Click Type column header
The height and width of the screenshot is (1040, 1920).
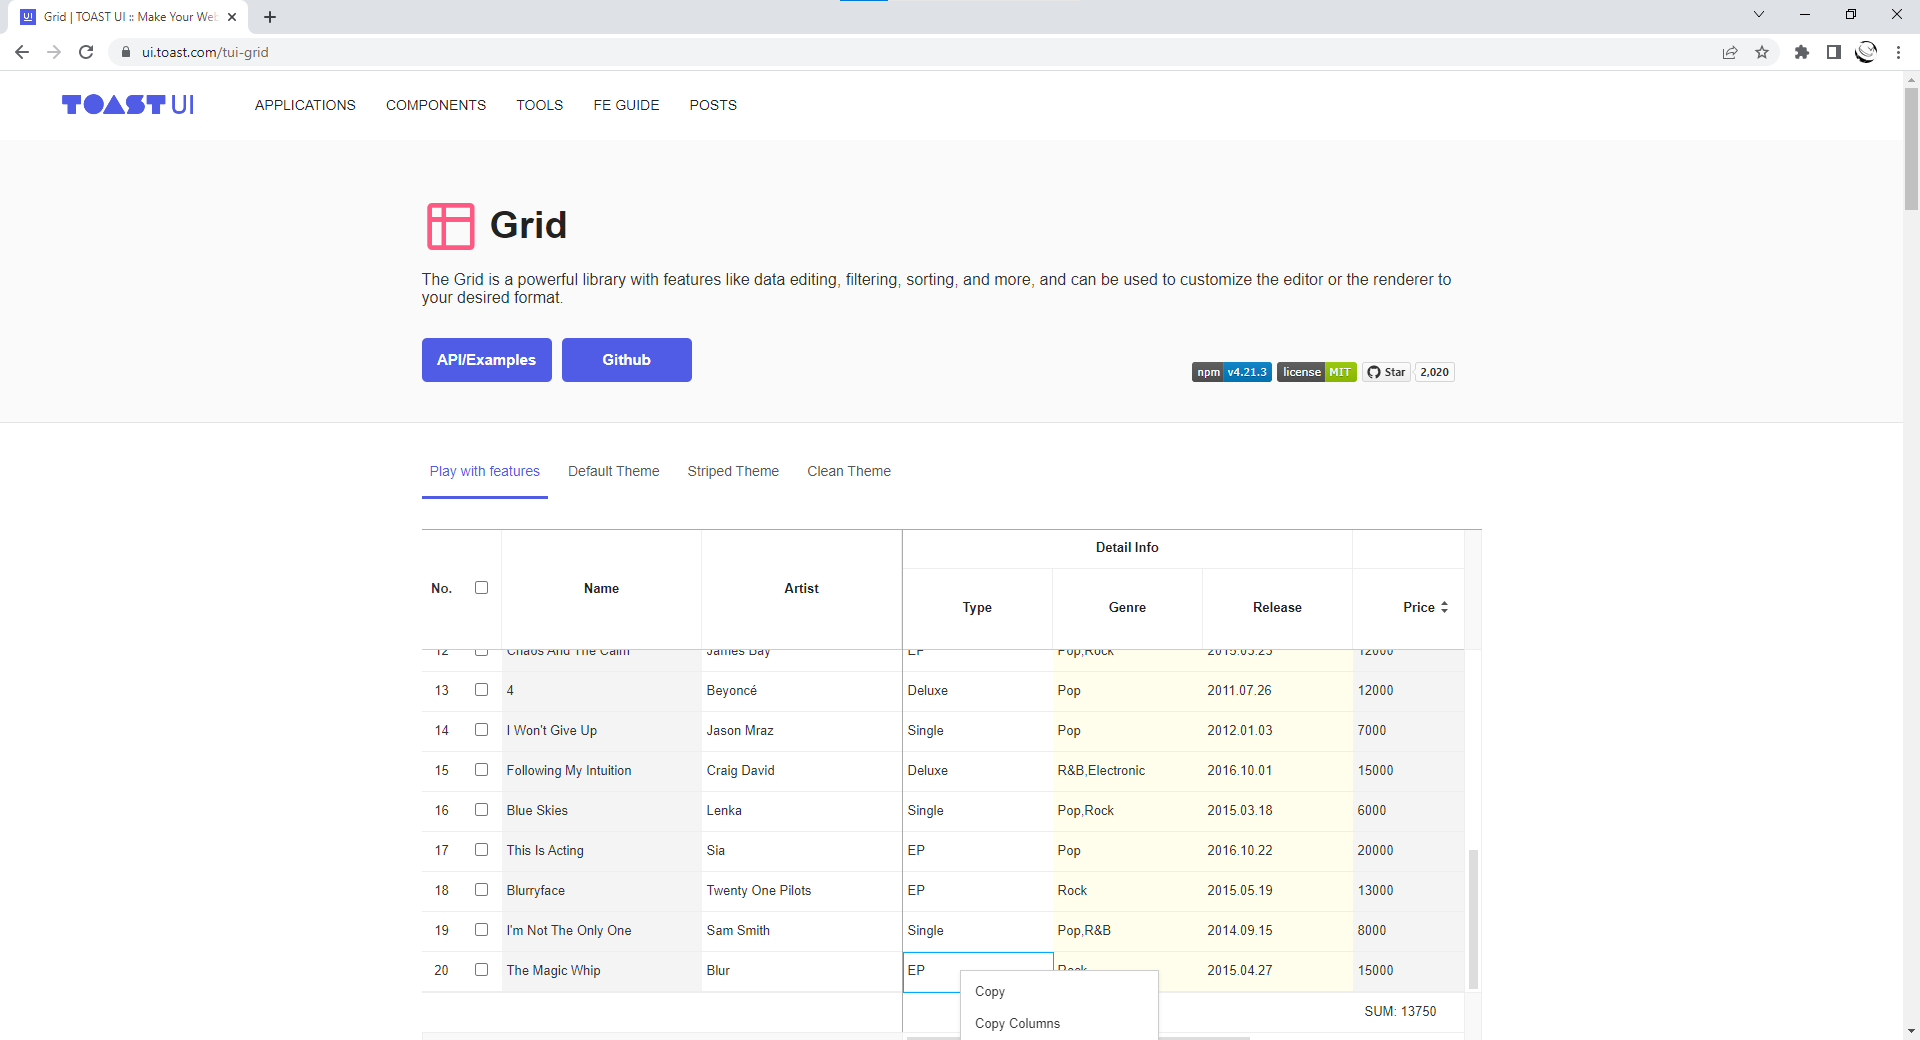tap(977, 607)
